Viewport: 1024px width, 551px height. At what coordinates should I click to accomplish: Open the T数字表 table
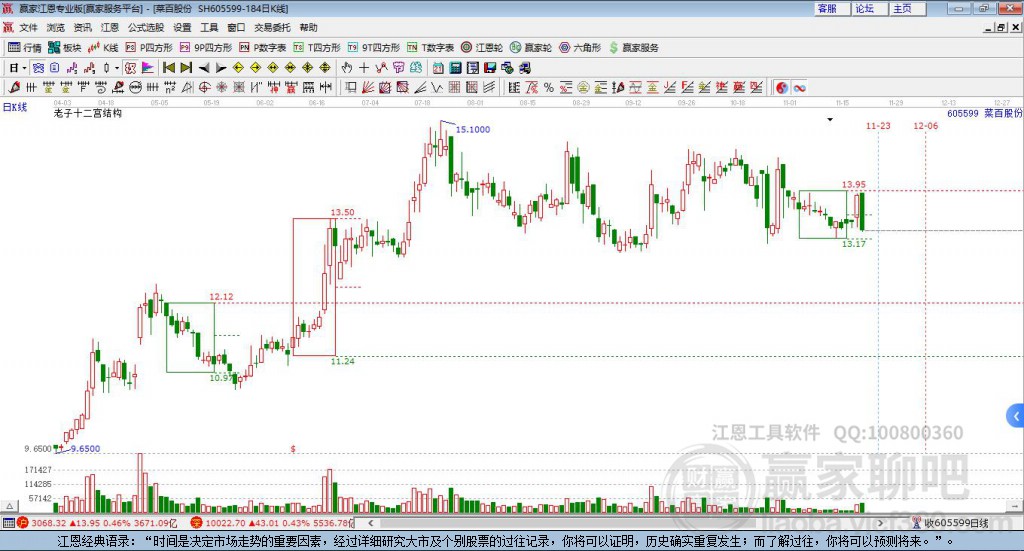[x=430, y=48]
